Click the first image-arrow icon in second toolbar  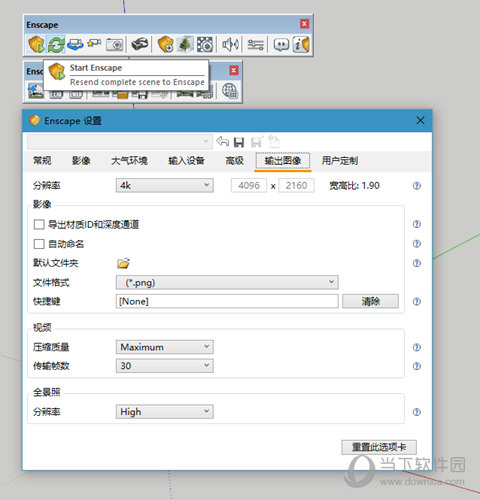tap(35, 91)
